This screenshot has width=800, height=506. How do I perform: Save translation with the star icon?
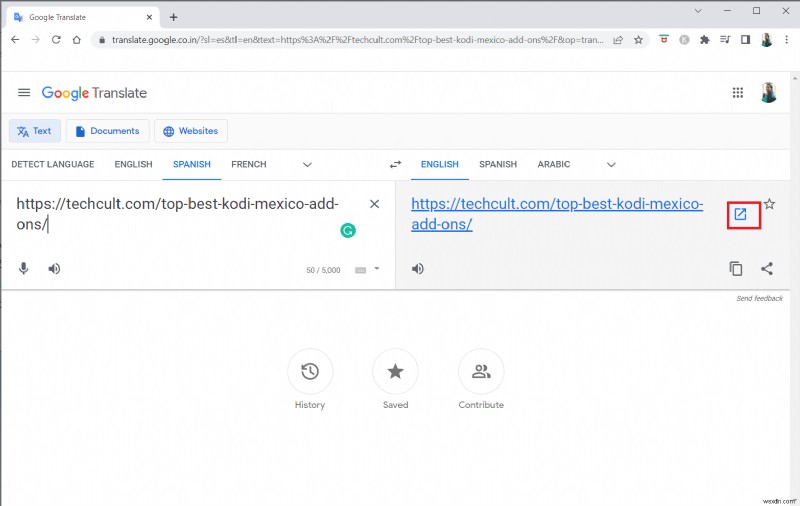769,204
